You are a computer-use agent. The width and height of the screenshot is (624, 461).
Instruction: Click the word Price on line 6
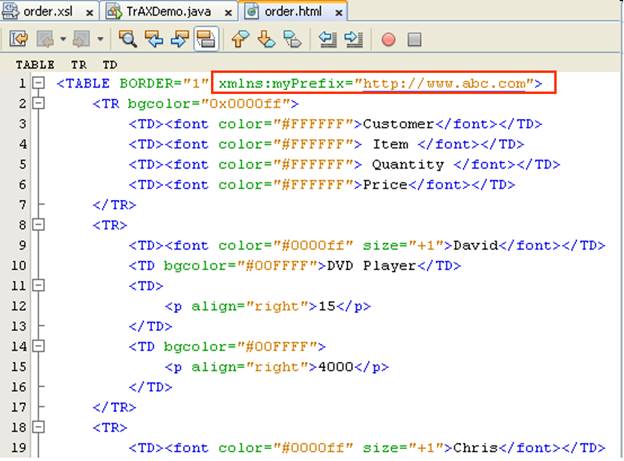pos(385,185)
